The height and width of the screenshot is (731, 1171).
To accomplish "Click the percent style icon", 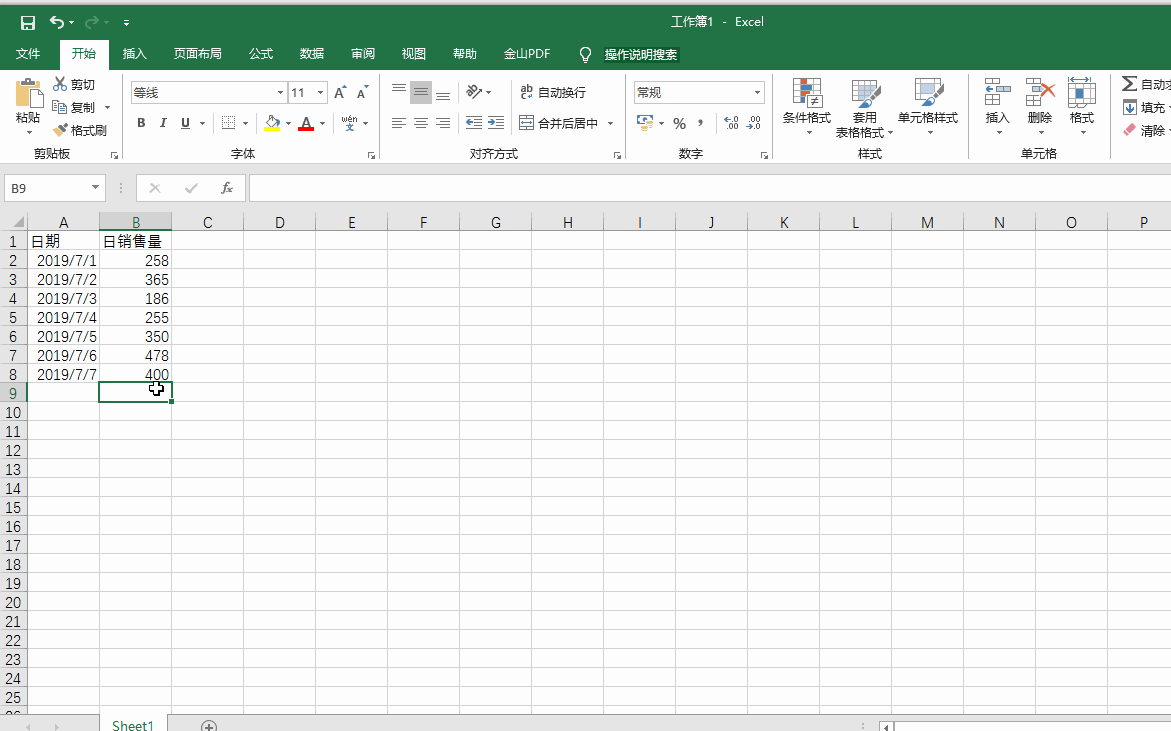I will [x=679, y=123].
